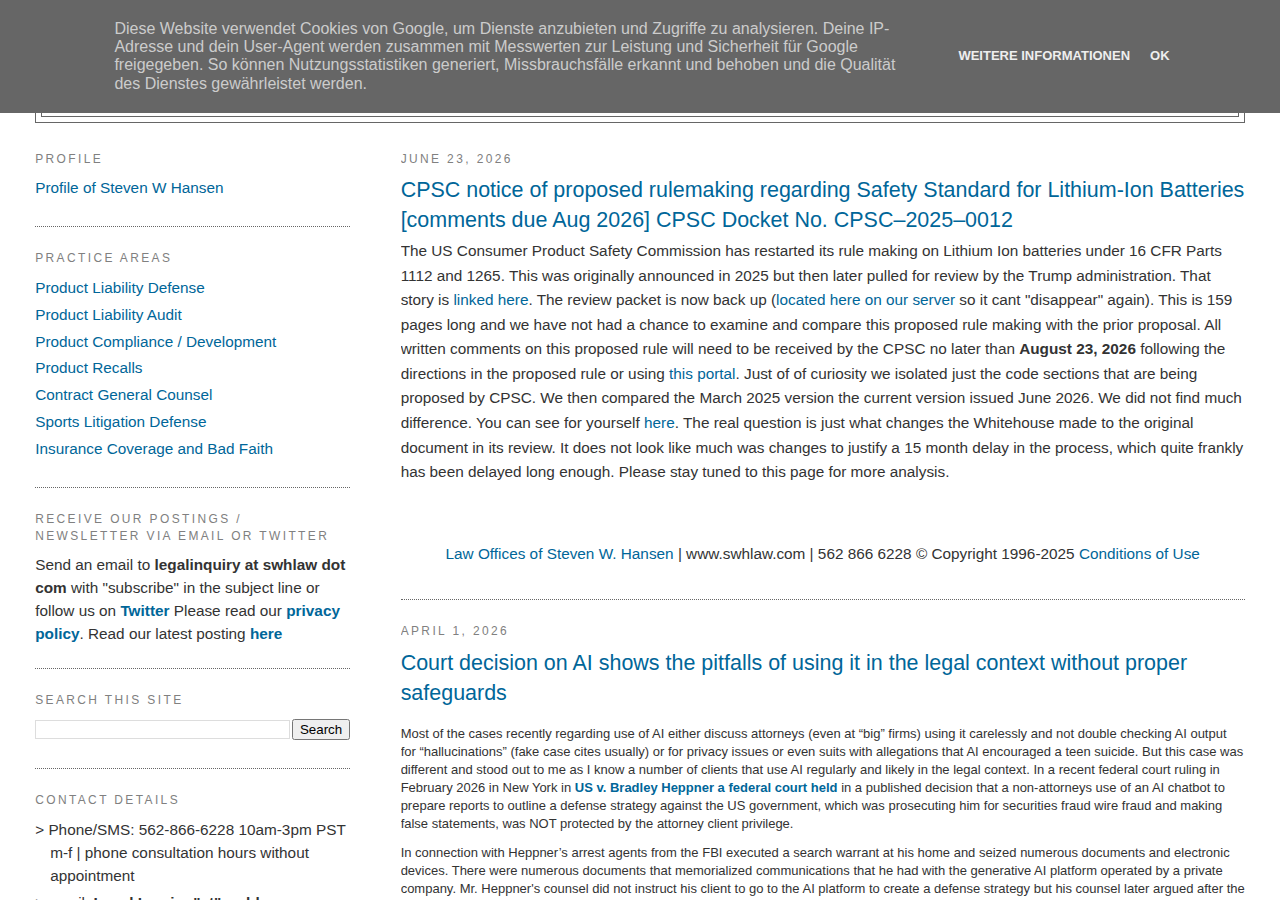
Task: Select the Phone/SMS 562-866-6228 contact line
Action: click(x=191, y=853)
